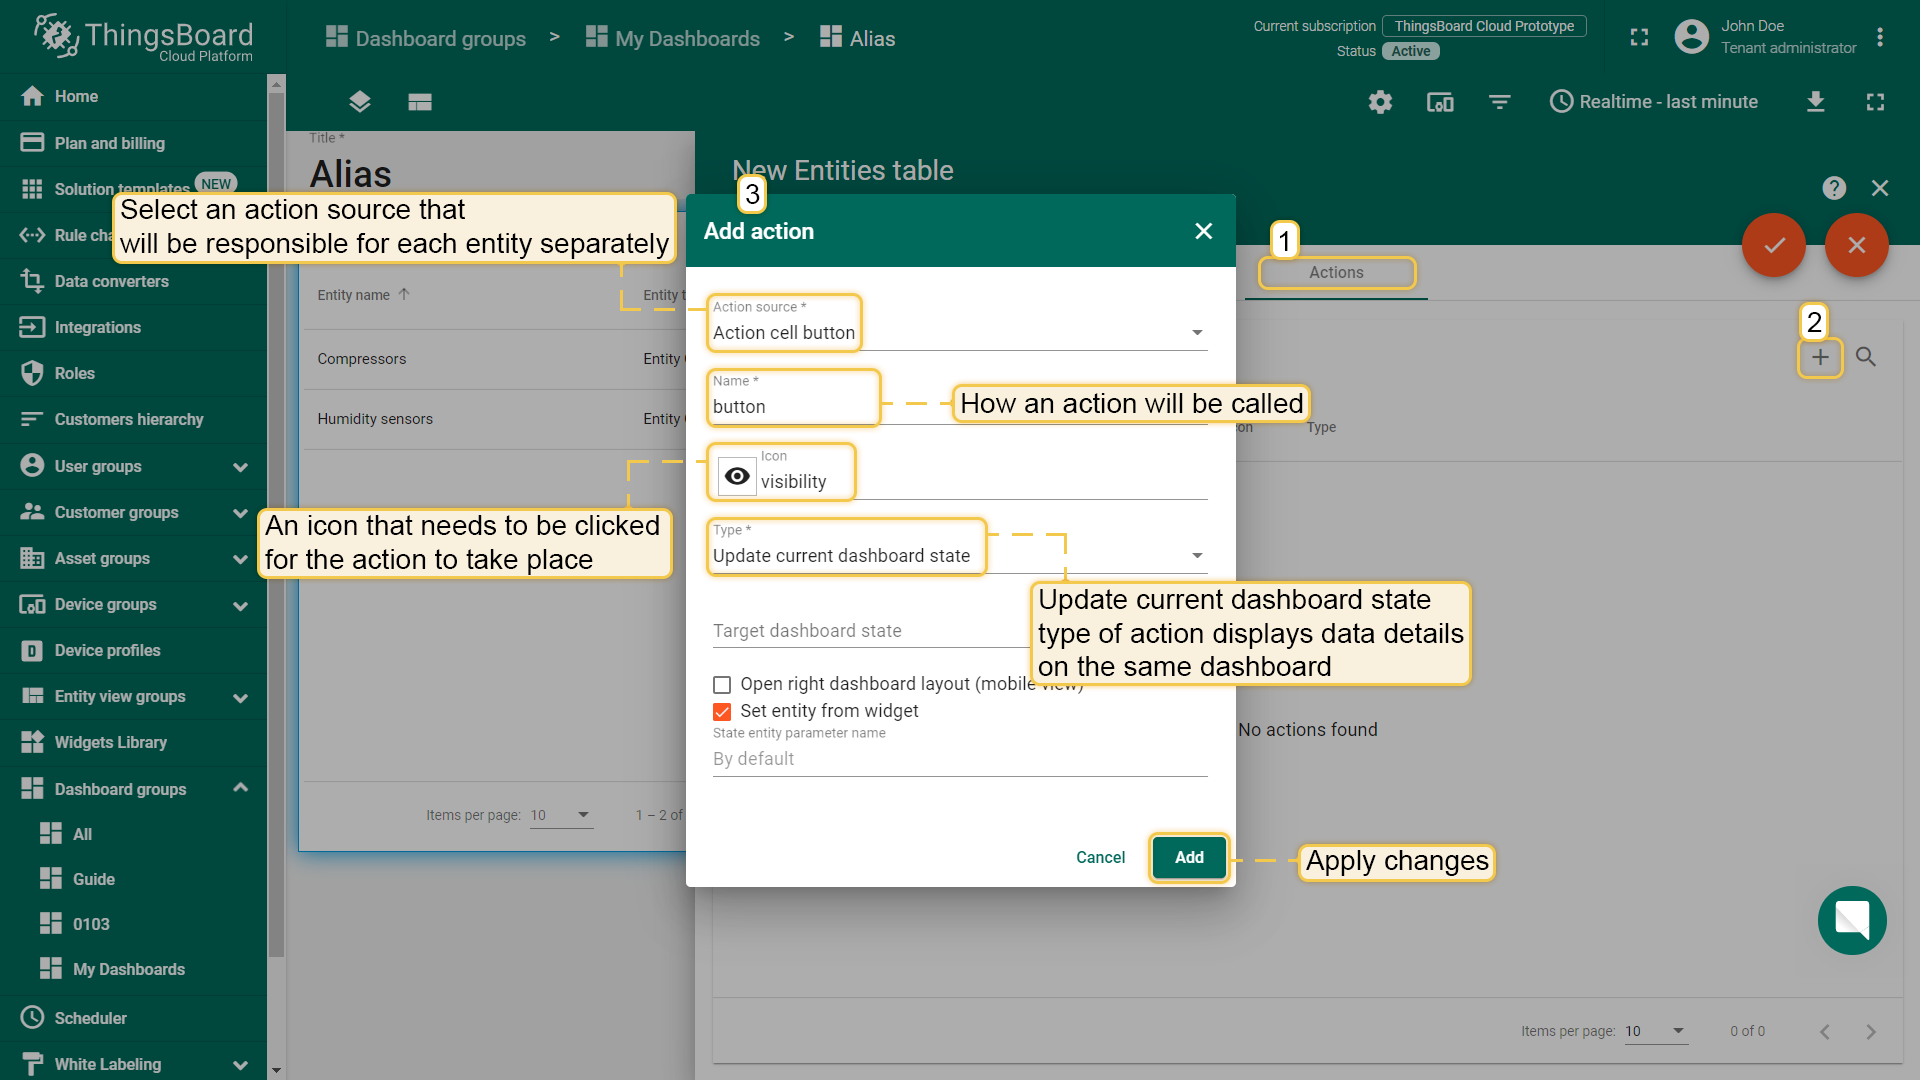Click the Add button
This screenshot has height=1080, width=1920.
pos(1189,857)
